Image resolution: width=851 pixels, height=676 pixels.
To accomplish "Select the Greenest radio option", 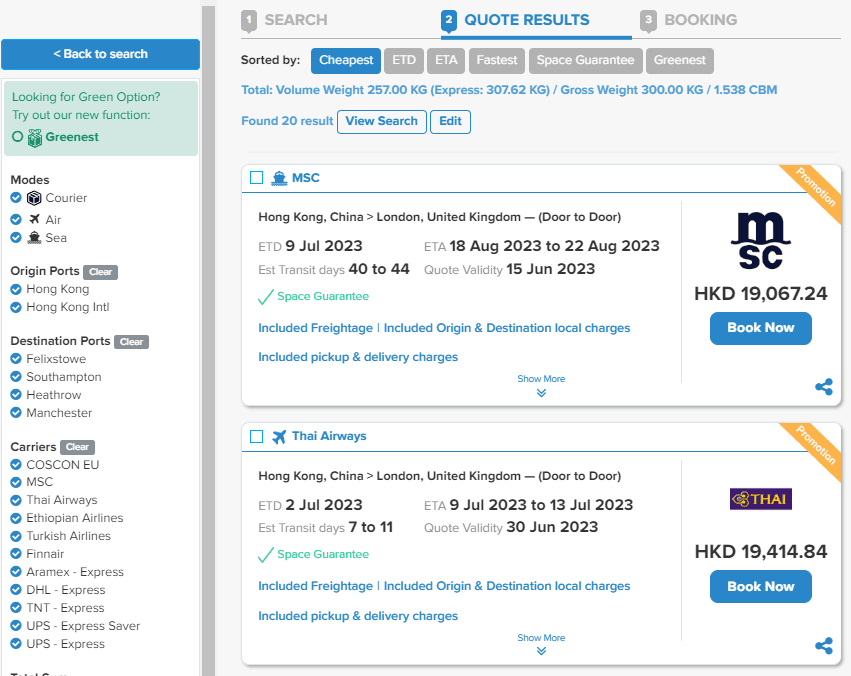I will coord(18,137).
